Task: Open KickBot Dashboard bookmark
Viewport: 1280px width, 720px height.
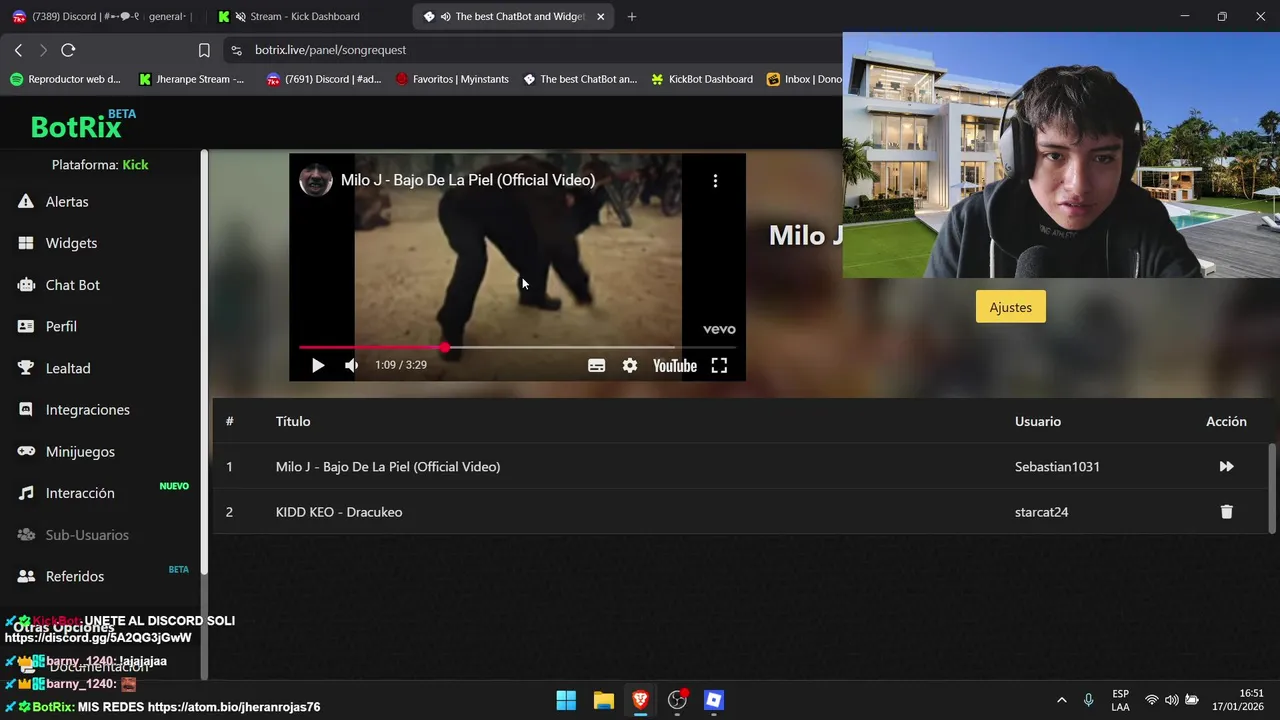Action: [702, 79]
